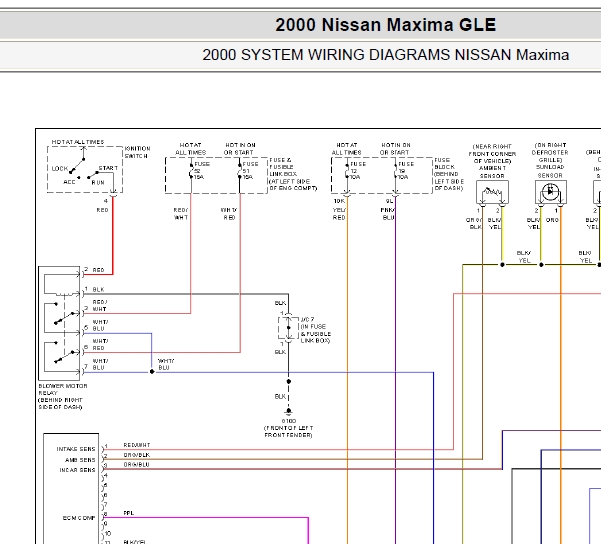601x544 pixels.
Task: Click the 'ORG/BLK' wire label at pin 2
Action: coord(137,455)
